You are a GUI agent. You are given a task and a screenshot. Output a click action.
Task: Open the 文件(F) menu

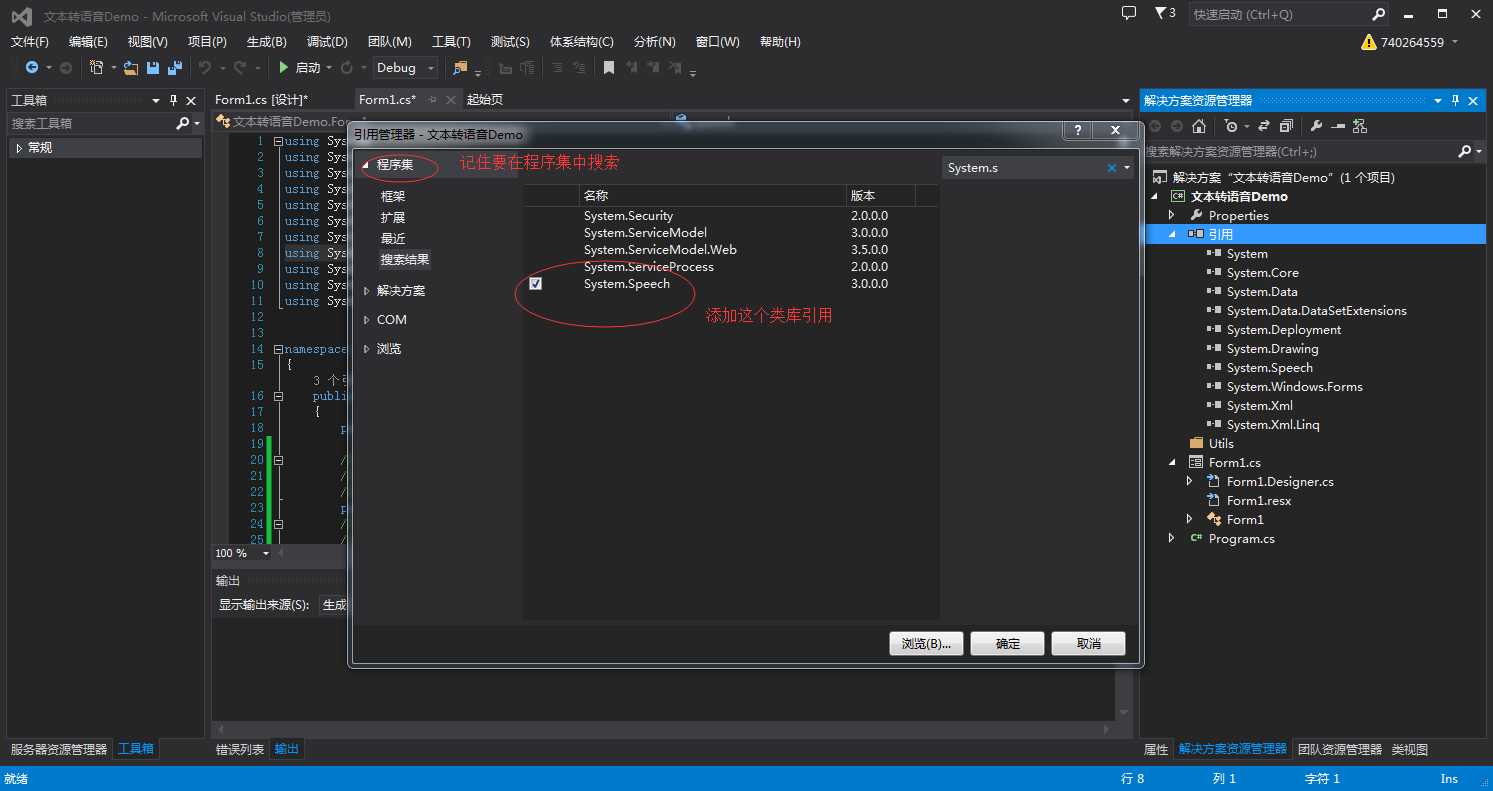click(x=30, y=42)
